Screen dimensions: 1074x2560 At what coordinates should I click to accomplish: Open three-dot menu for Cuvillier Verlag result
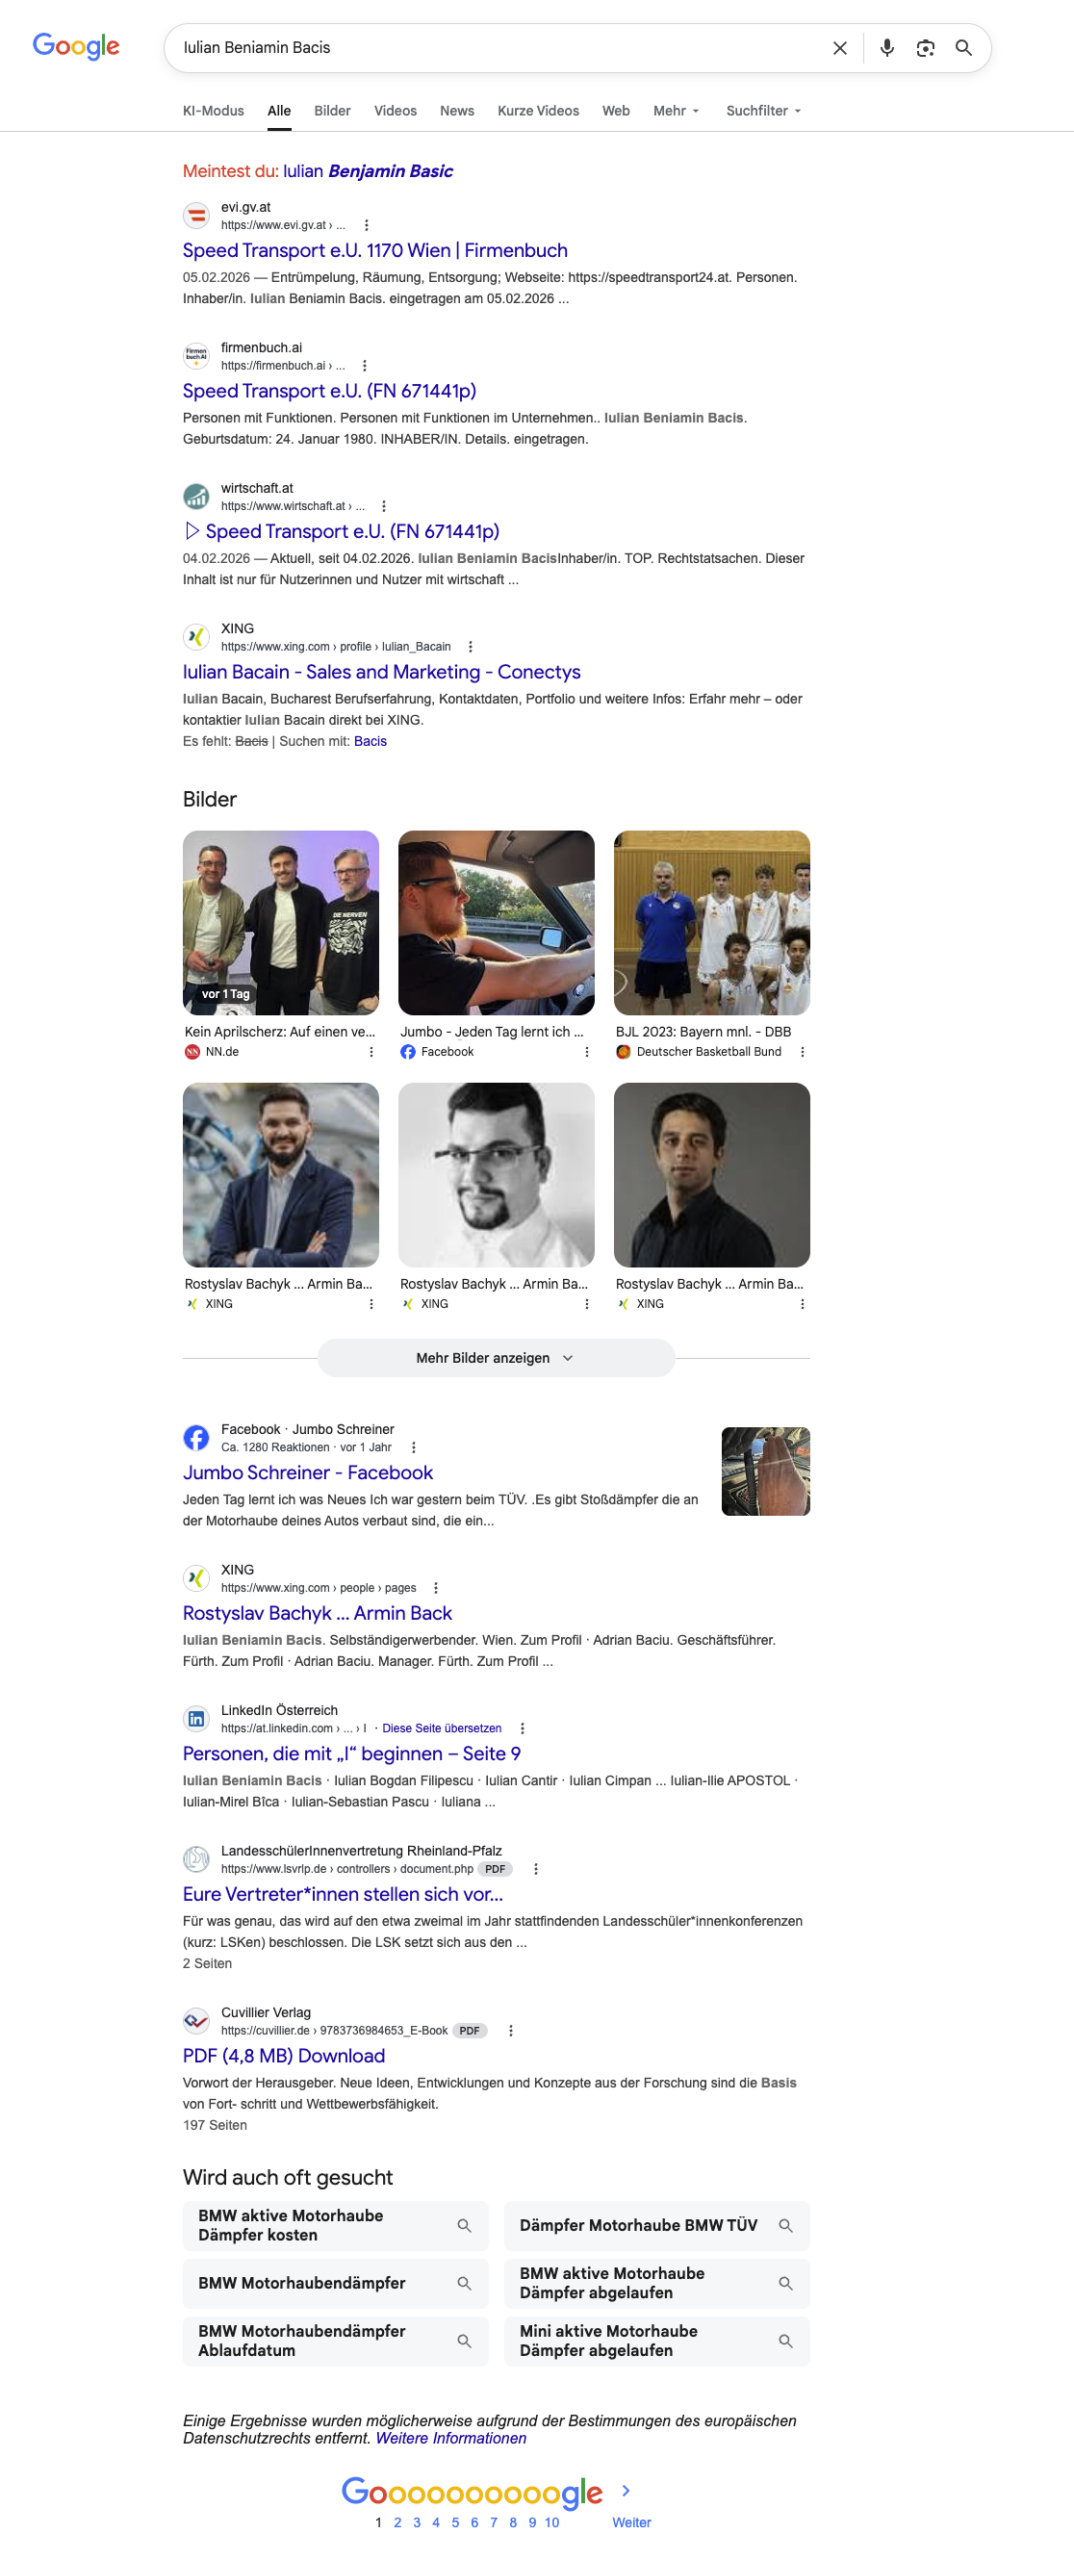point(510,2030)
